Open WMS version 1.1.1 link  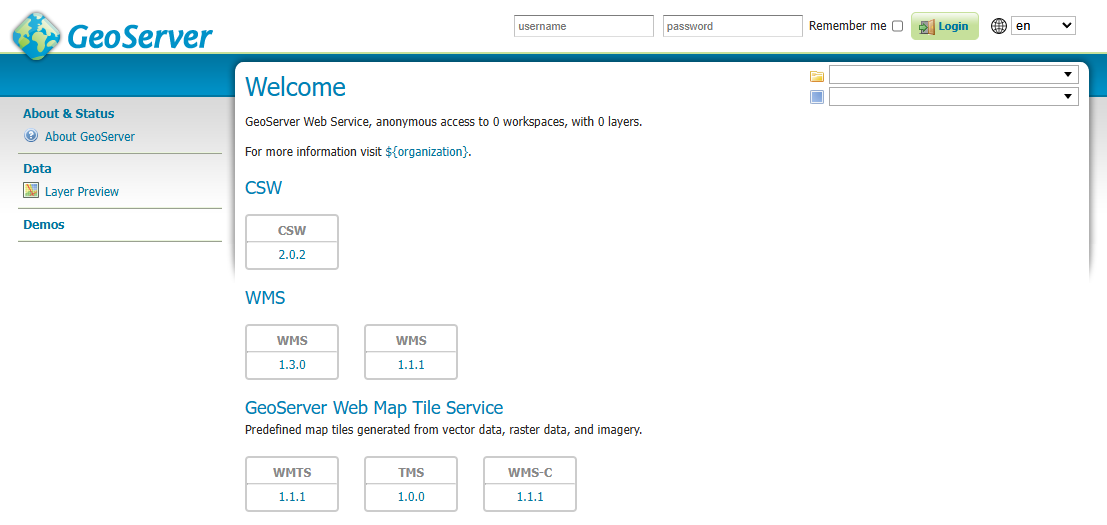411,365
